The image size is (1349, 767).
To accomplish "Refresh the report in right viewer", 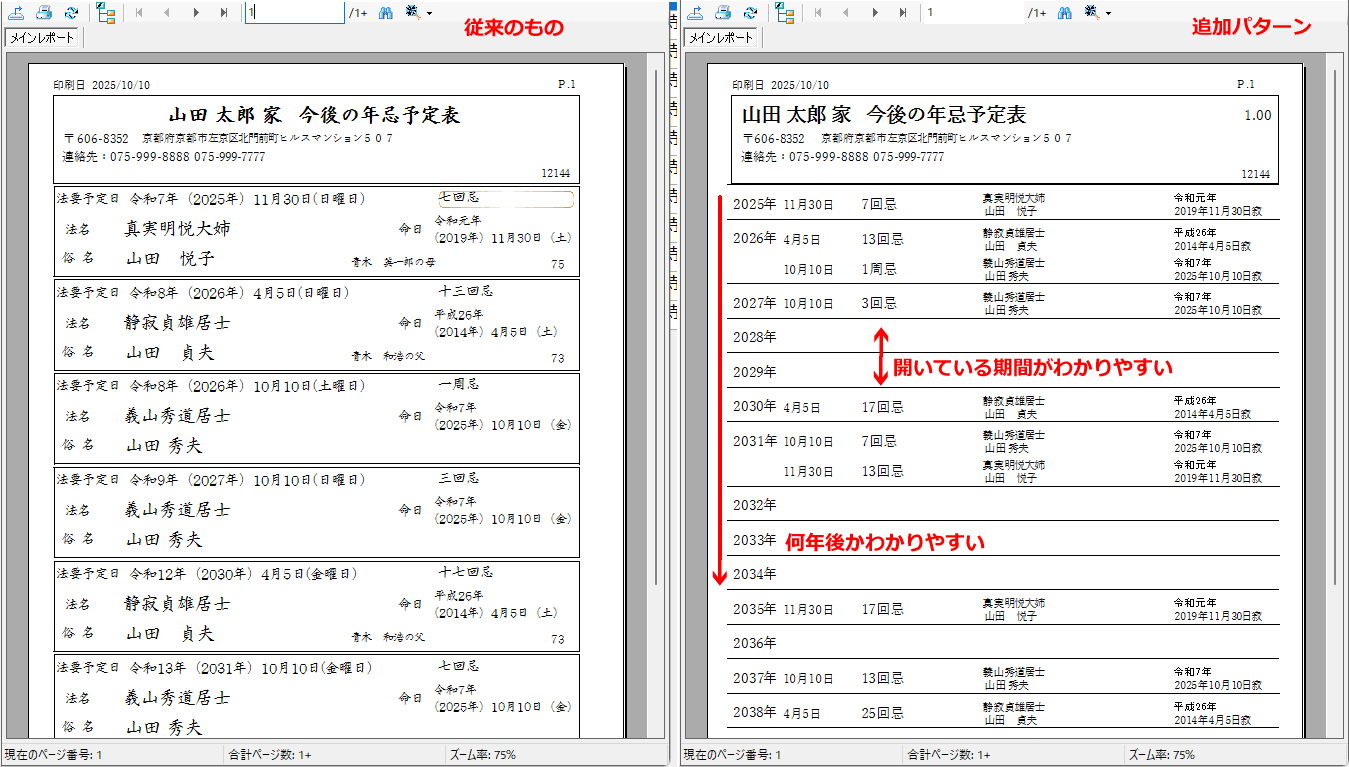I will point(749,13).
